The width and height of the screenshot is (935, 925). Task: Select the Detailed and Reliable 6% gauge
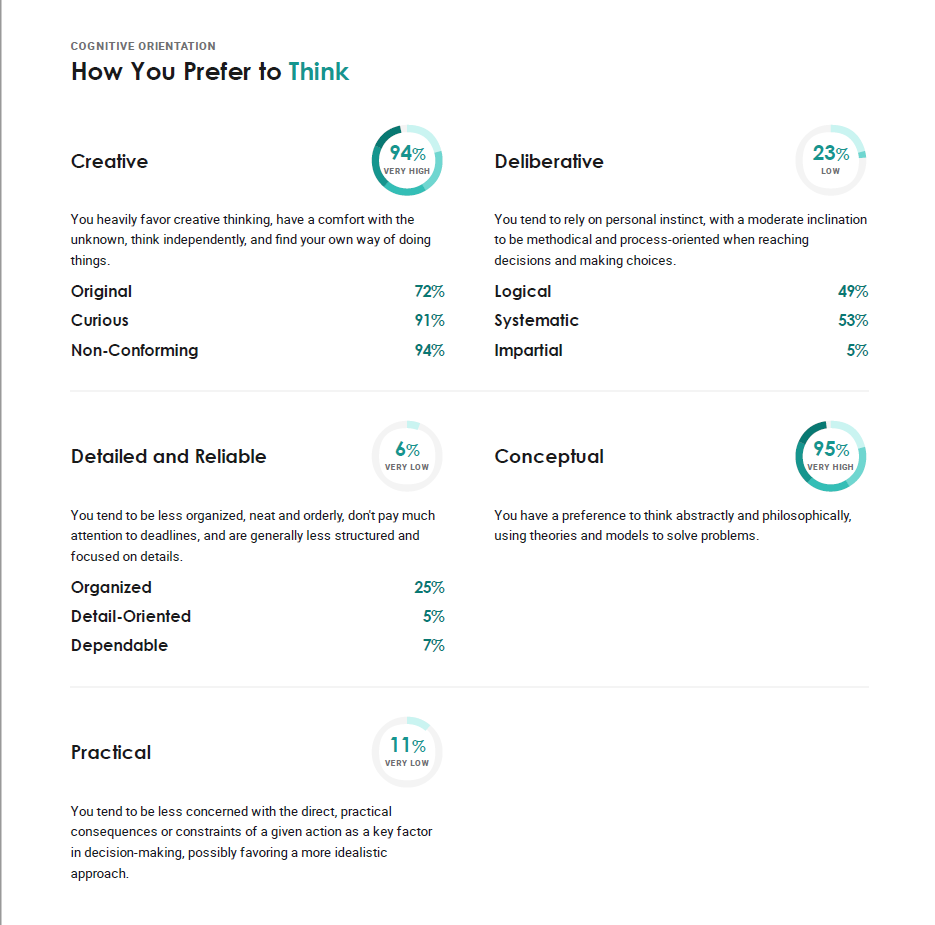(x=407, y=456)
